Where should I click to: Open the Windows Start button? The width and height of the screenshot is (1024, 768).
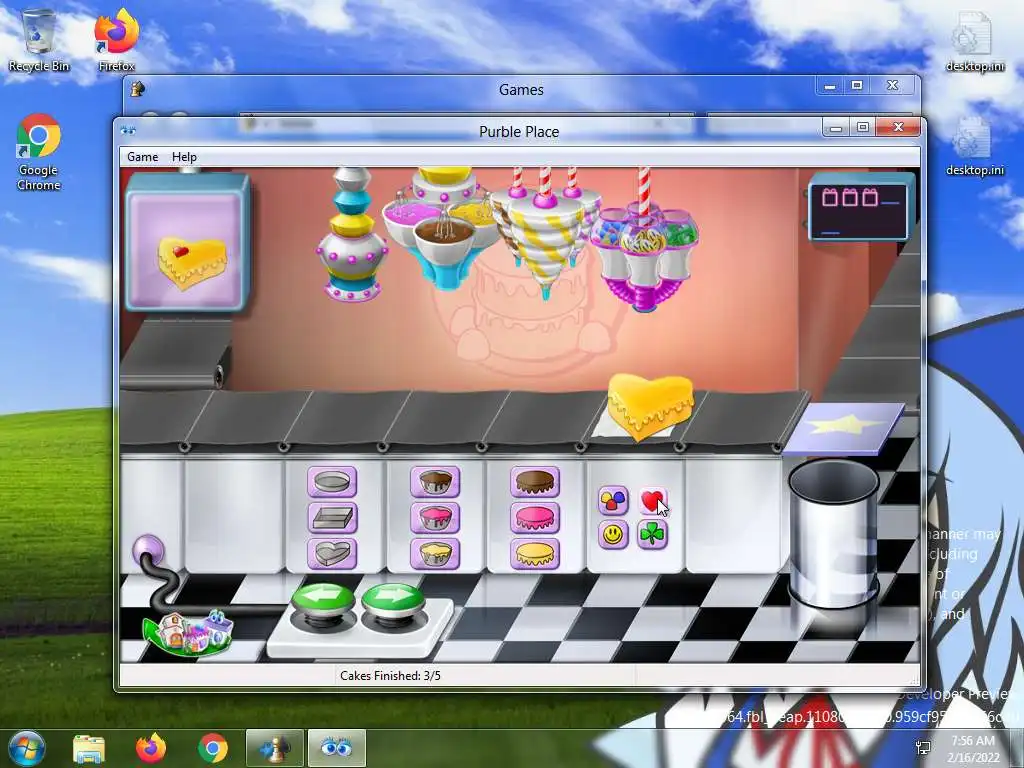coord(25,748)
